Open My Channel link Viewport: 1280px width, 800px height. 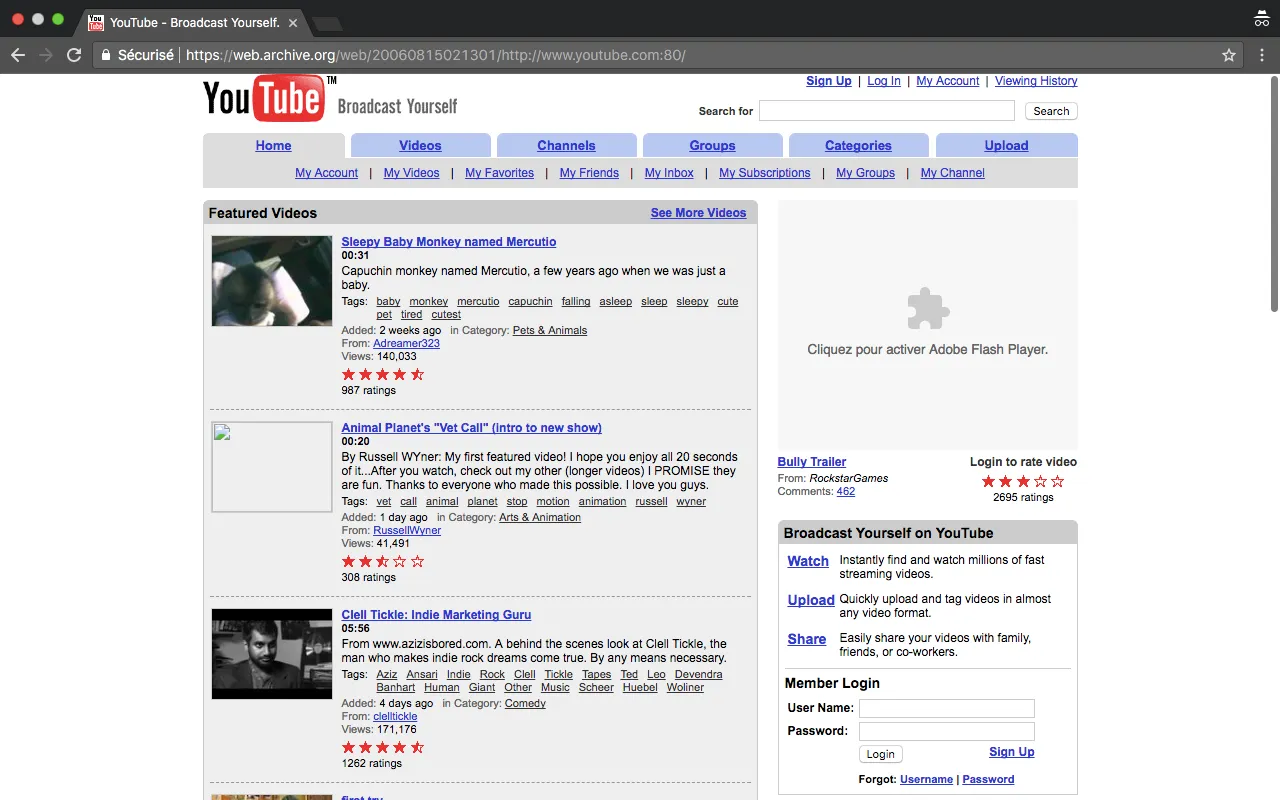point(952,173)
